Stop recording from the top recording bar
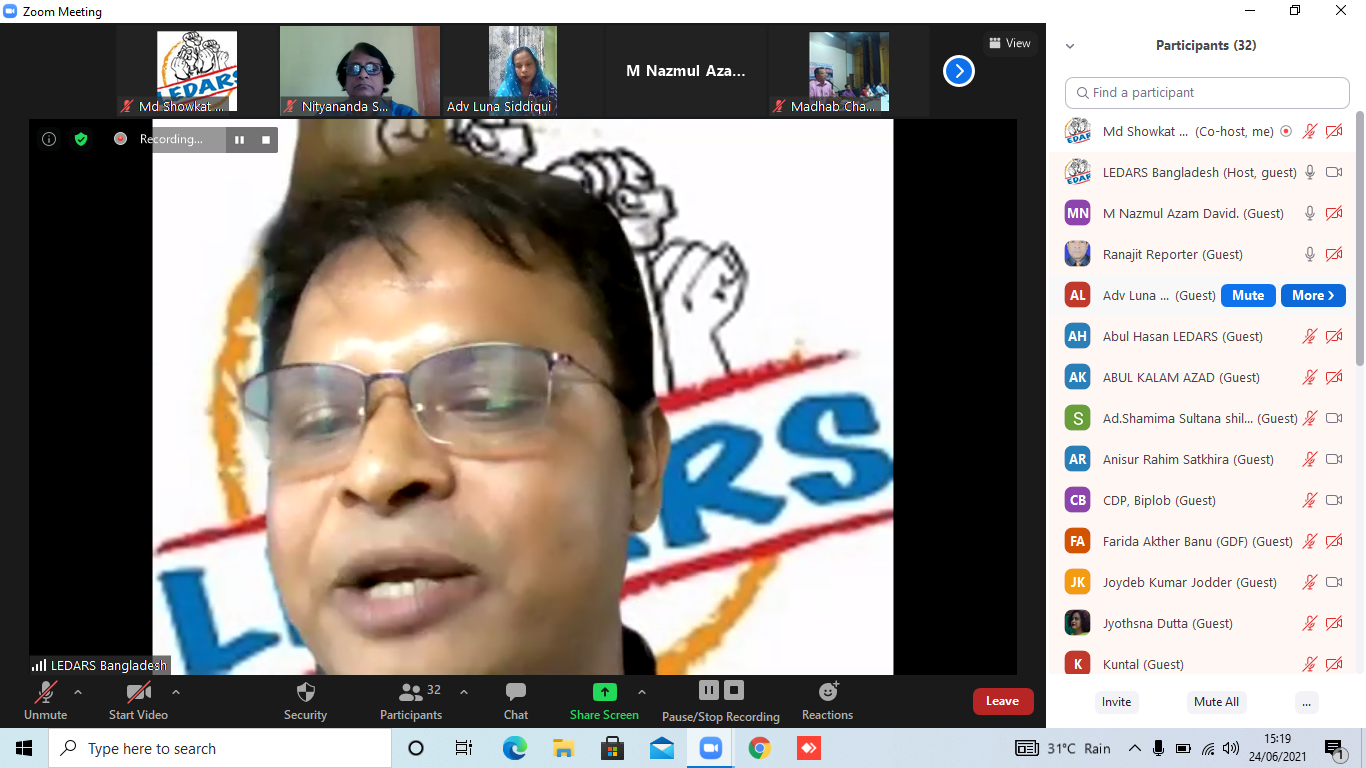The image size is (1366, 768). point(266,139)
